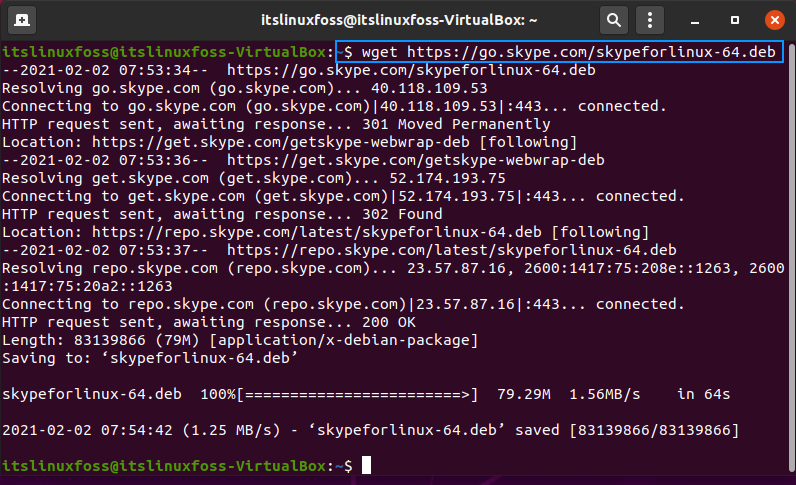796x485 pixels.
Task: Click '[application/x-debian-package]' content type text
Action: [344, 340]
